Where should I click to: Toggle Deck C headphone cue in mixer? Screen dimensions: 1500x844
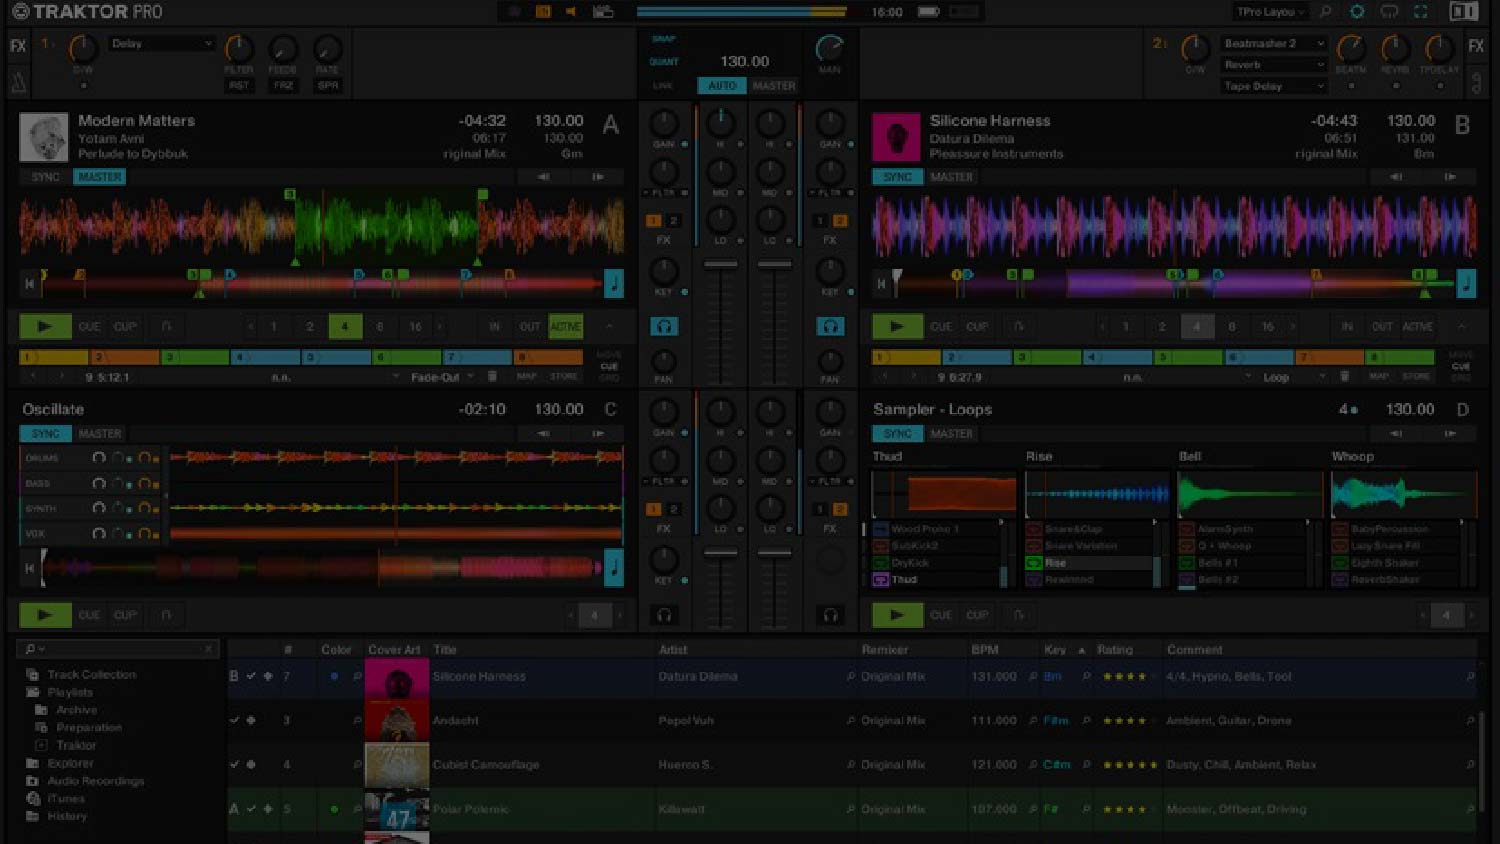pyautogui.click(x=663, y=615)
